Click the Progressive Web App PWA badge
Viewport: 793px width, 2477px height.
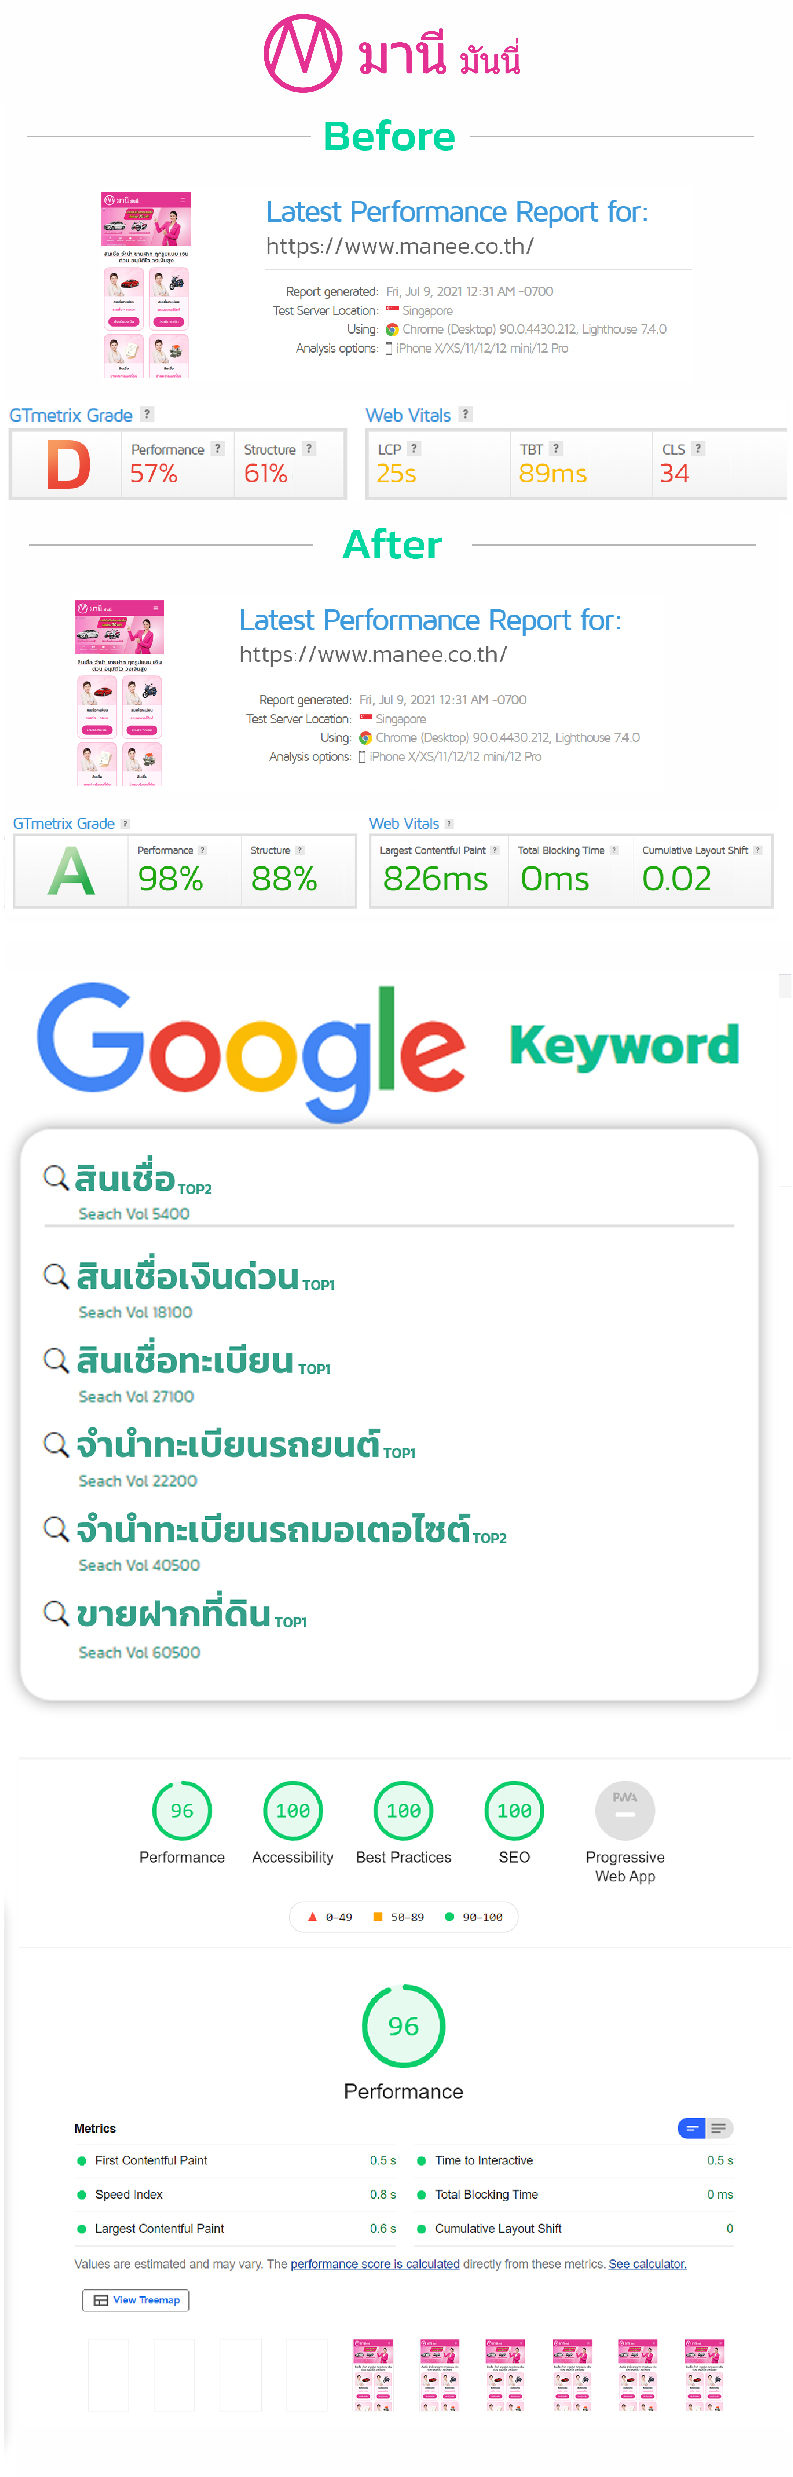[625, 1811]
